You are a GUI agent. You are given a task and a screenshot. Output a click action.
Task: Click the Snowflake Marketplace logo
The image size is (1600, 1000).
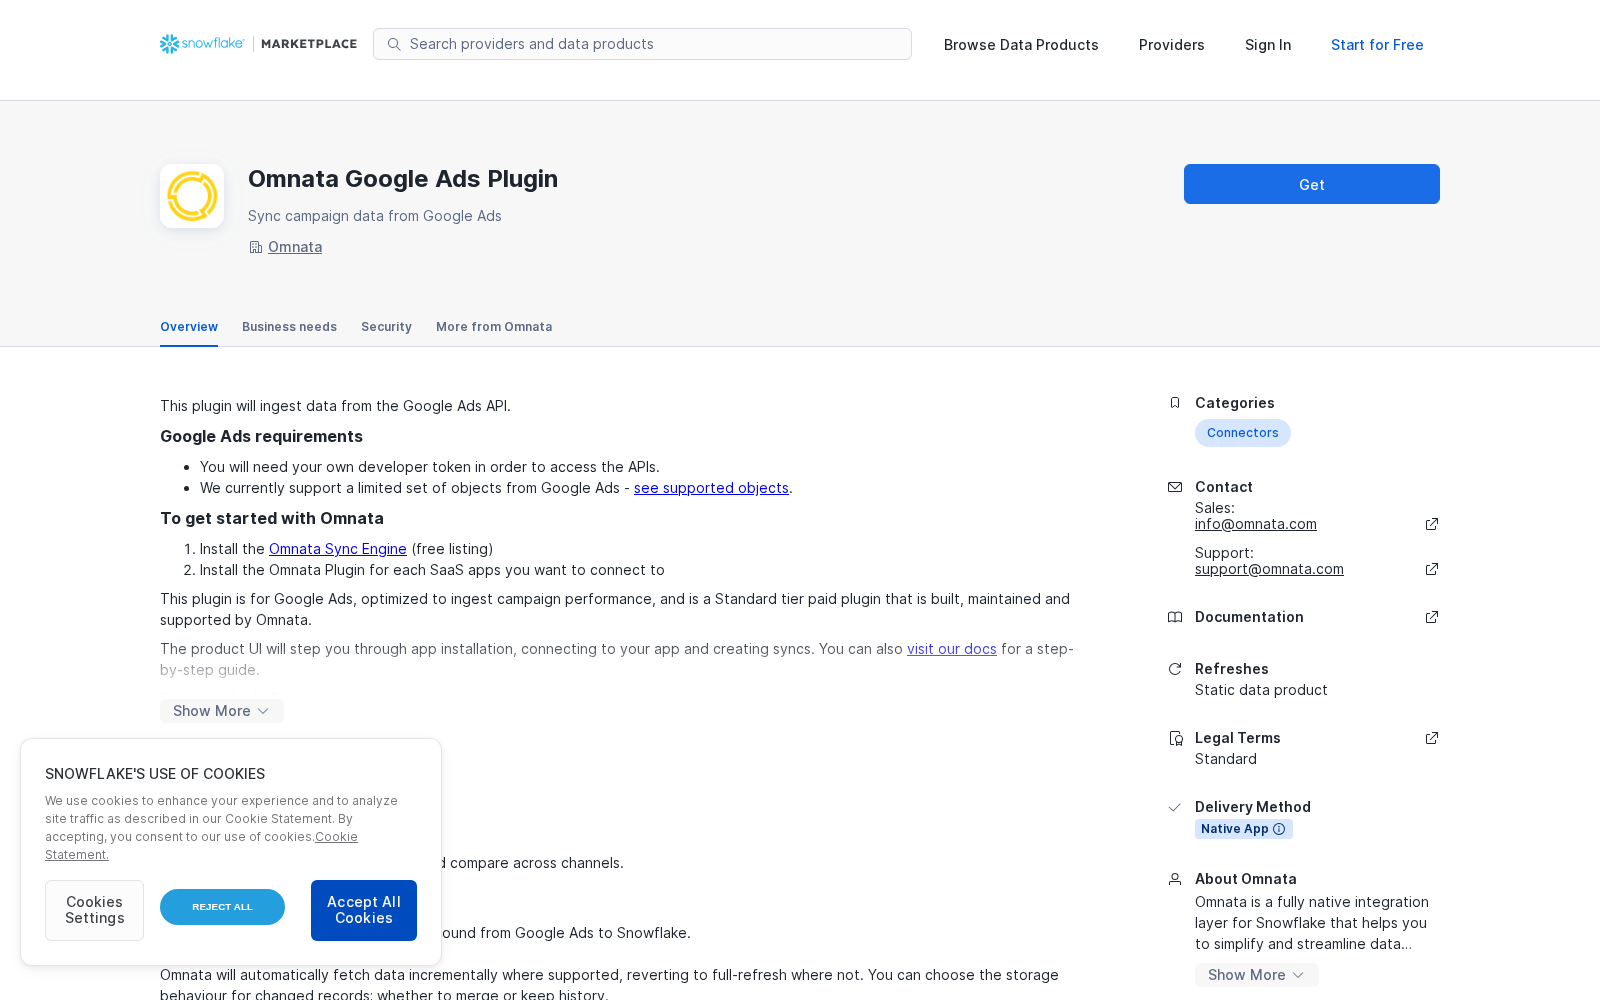click(x=258, y=44)
